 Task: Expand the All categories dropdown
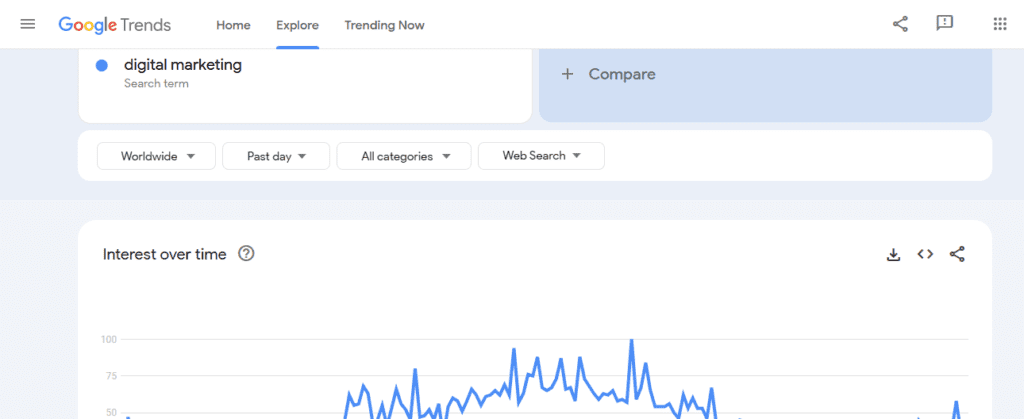pyautogui.click(x=403, y=156)
